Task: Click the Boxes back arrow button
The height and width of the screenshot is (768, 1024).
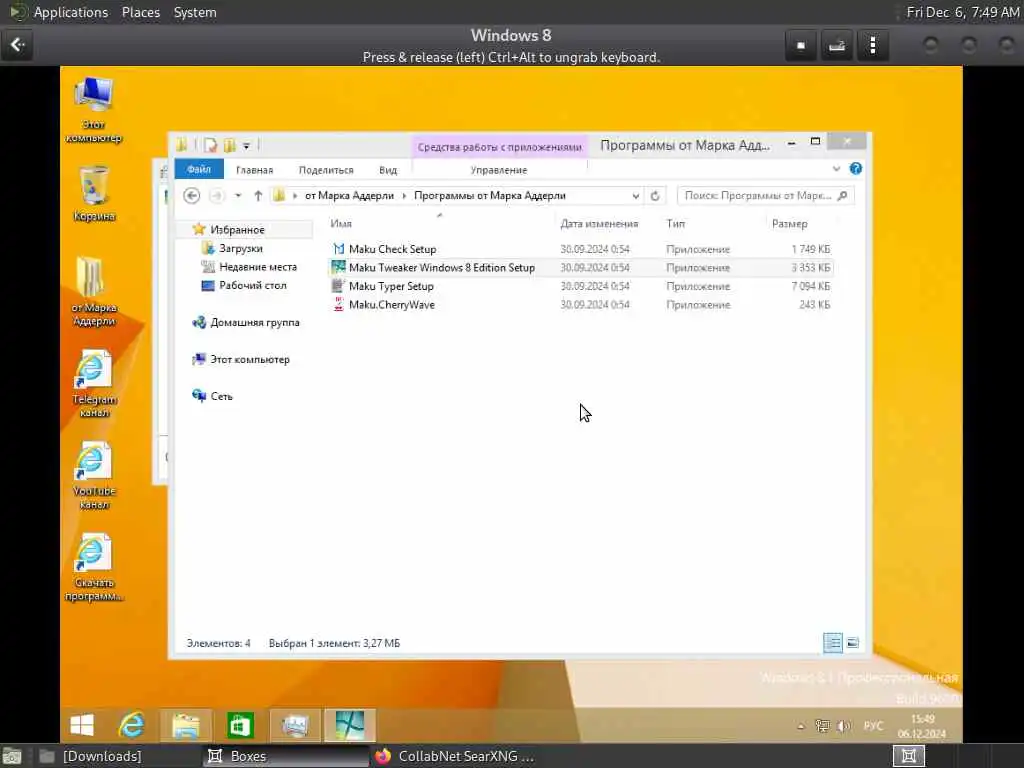Action: 17,44
